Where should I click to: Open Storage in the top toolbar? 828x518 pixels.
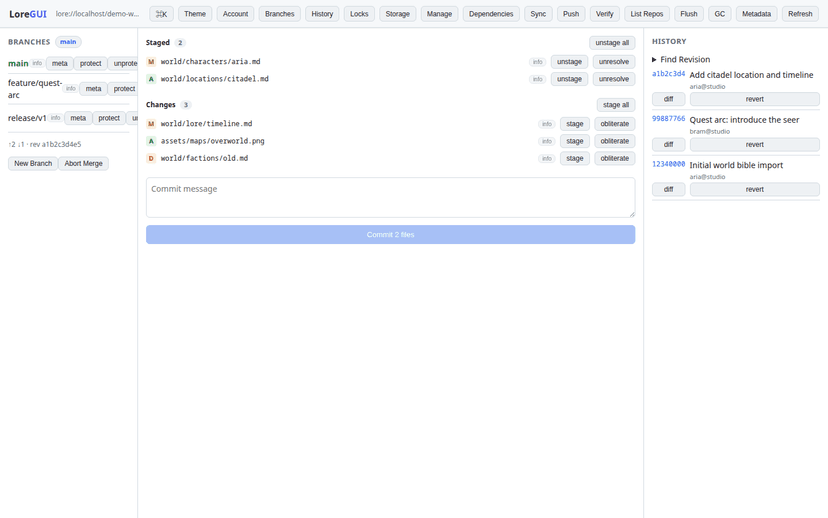click(x=398, y=14)
